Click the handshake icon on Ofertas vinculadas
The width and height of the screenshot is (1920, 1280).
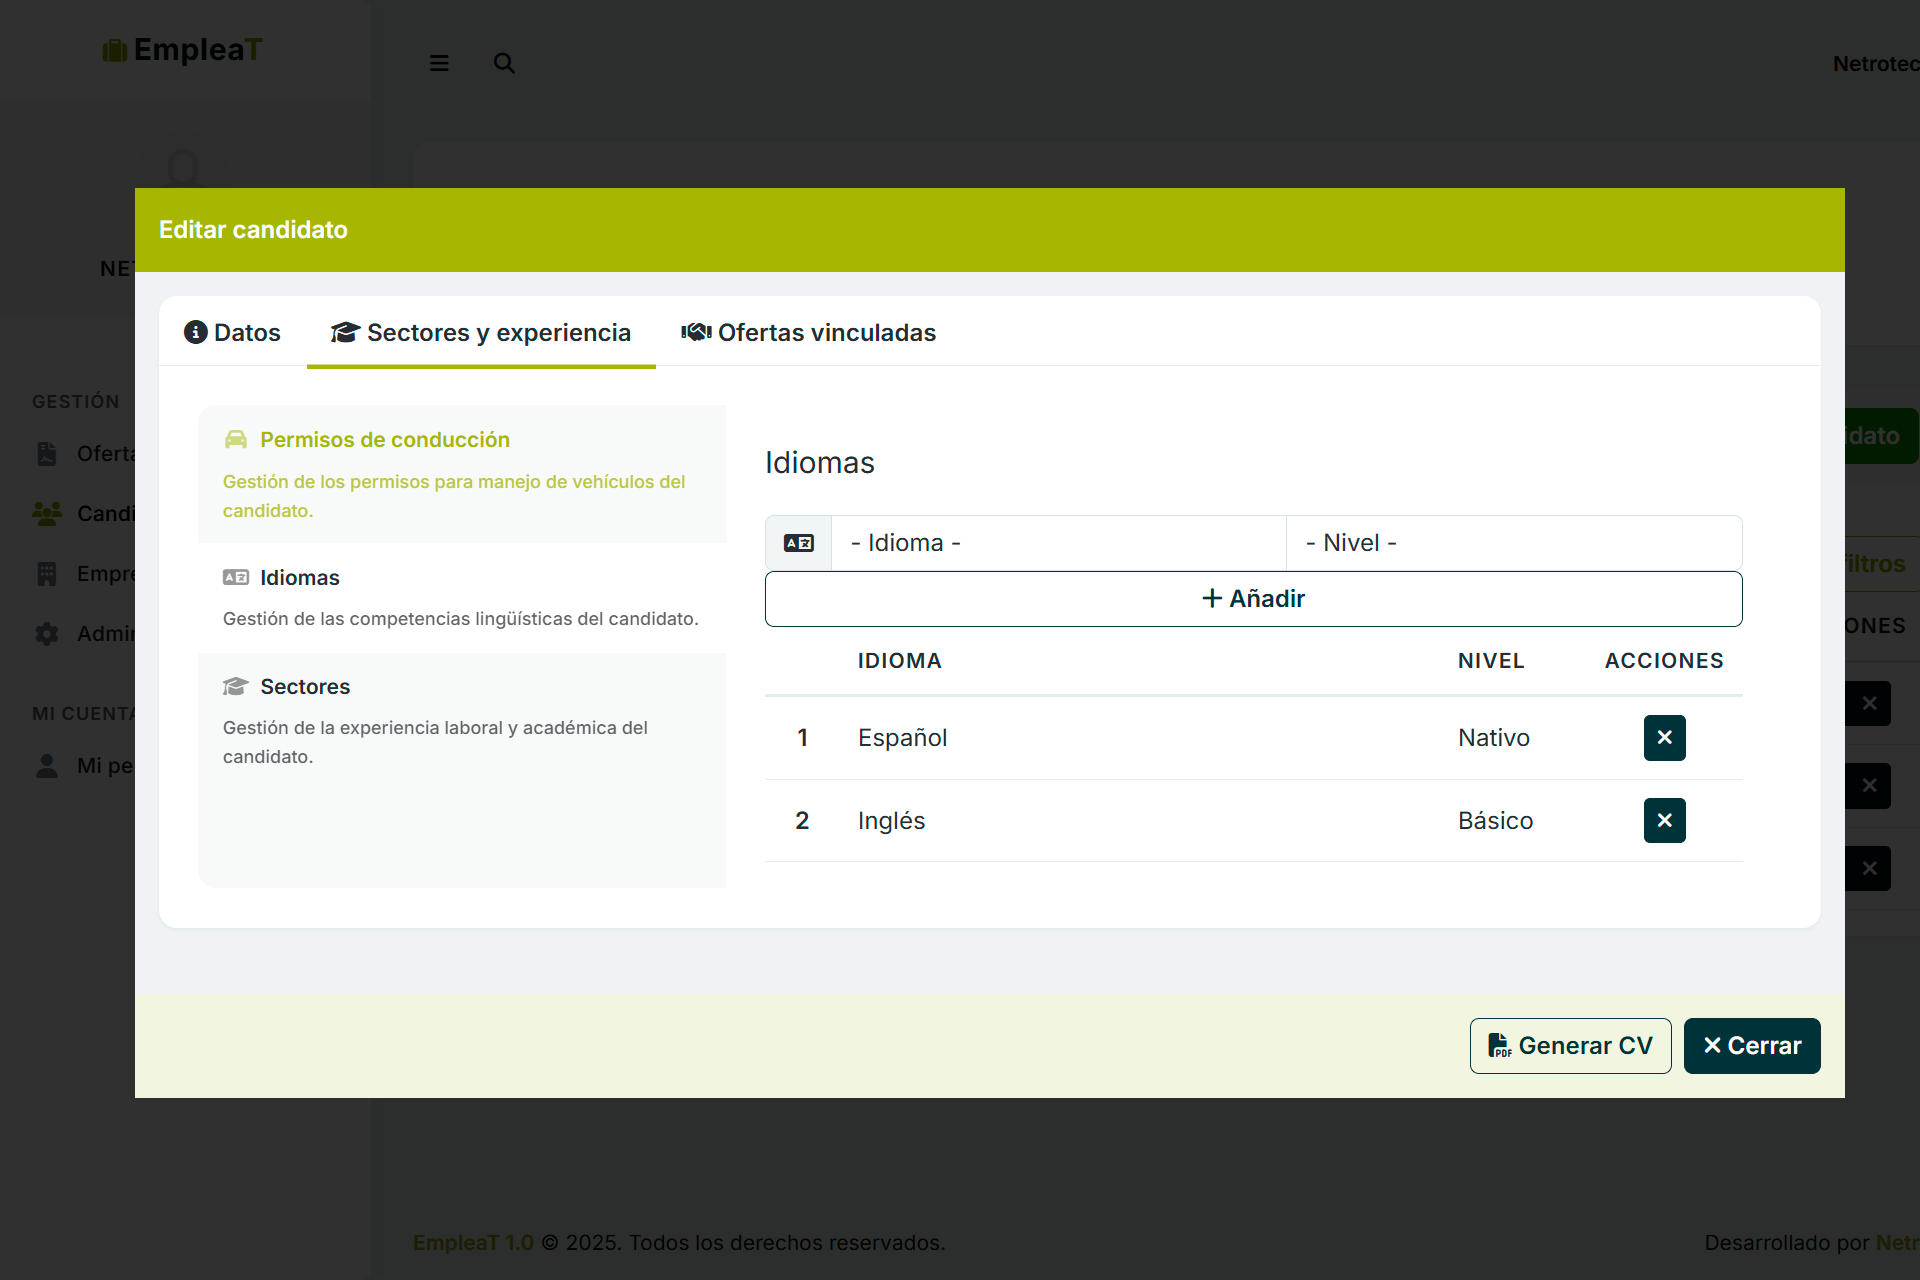[x=696, y=332]
